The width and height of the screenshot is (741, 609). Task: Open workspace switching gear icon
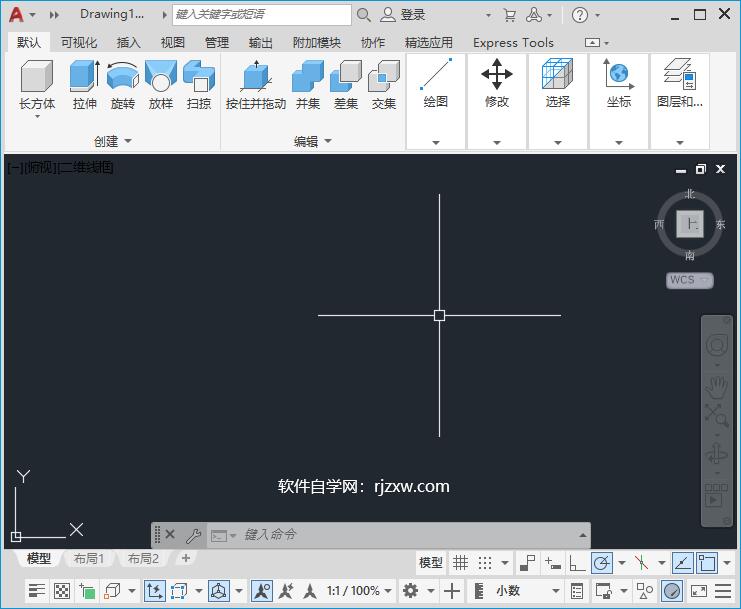pyautogui.click(x=410, y=591)
